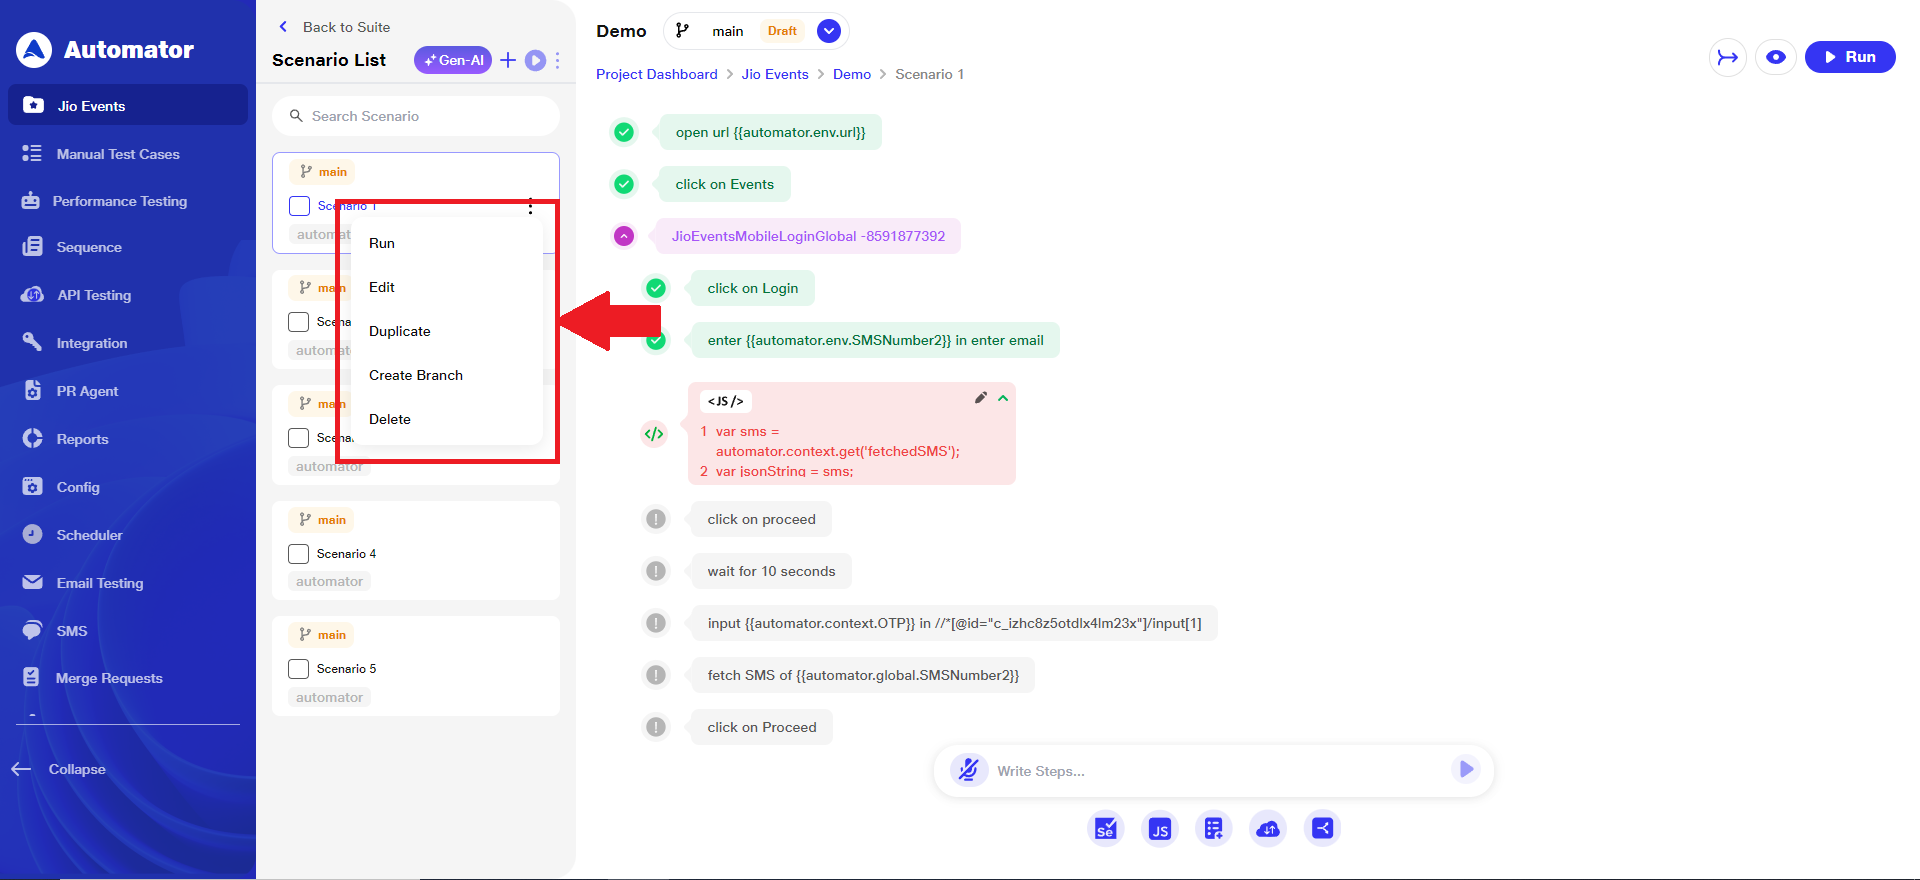Screen dimensions: 1920x880
Task: Click the Gen-AI button
Action: (x=453, y=60)
